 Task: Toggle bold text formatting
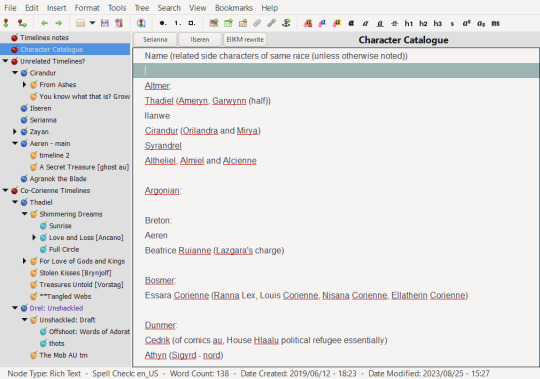click(351, 23)
